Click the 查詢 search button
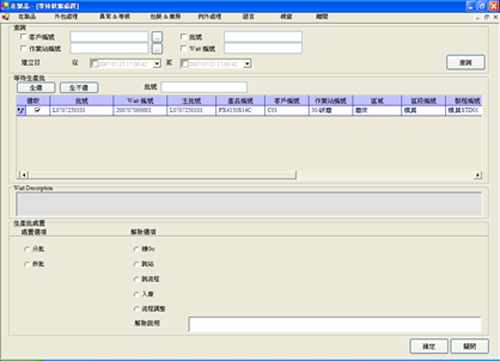 (465, 63)
